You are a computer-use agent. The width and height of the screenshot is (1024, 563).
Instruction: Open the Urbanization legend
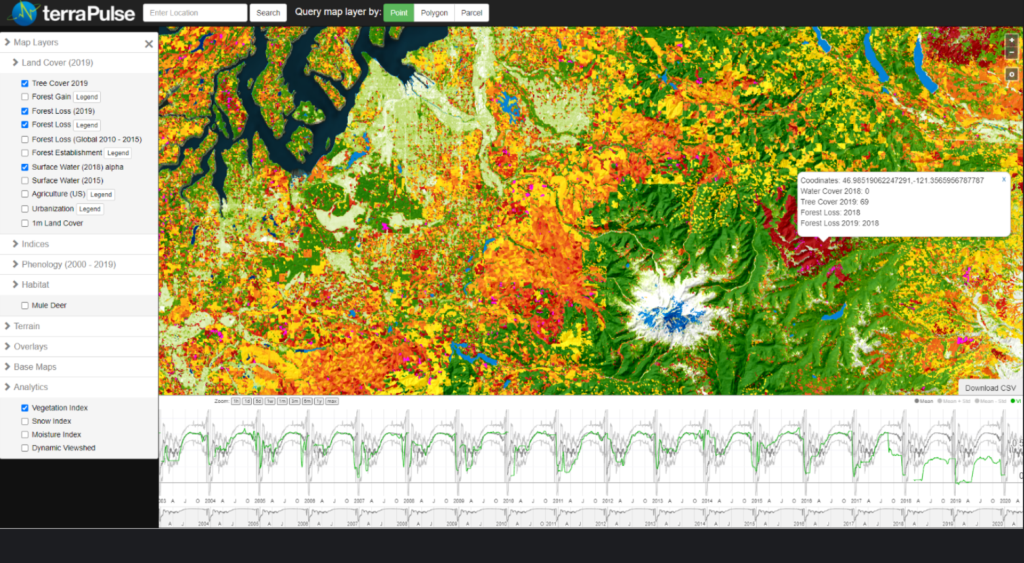[90, 208]
